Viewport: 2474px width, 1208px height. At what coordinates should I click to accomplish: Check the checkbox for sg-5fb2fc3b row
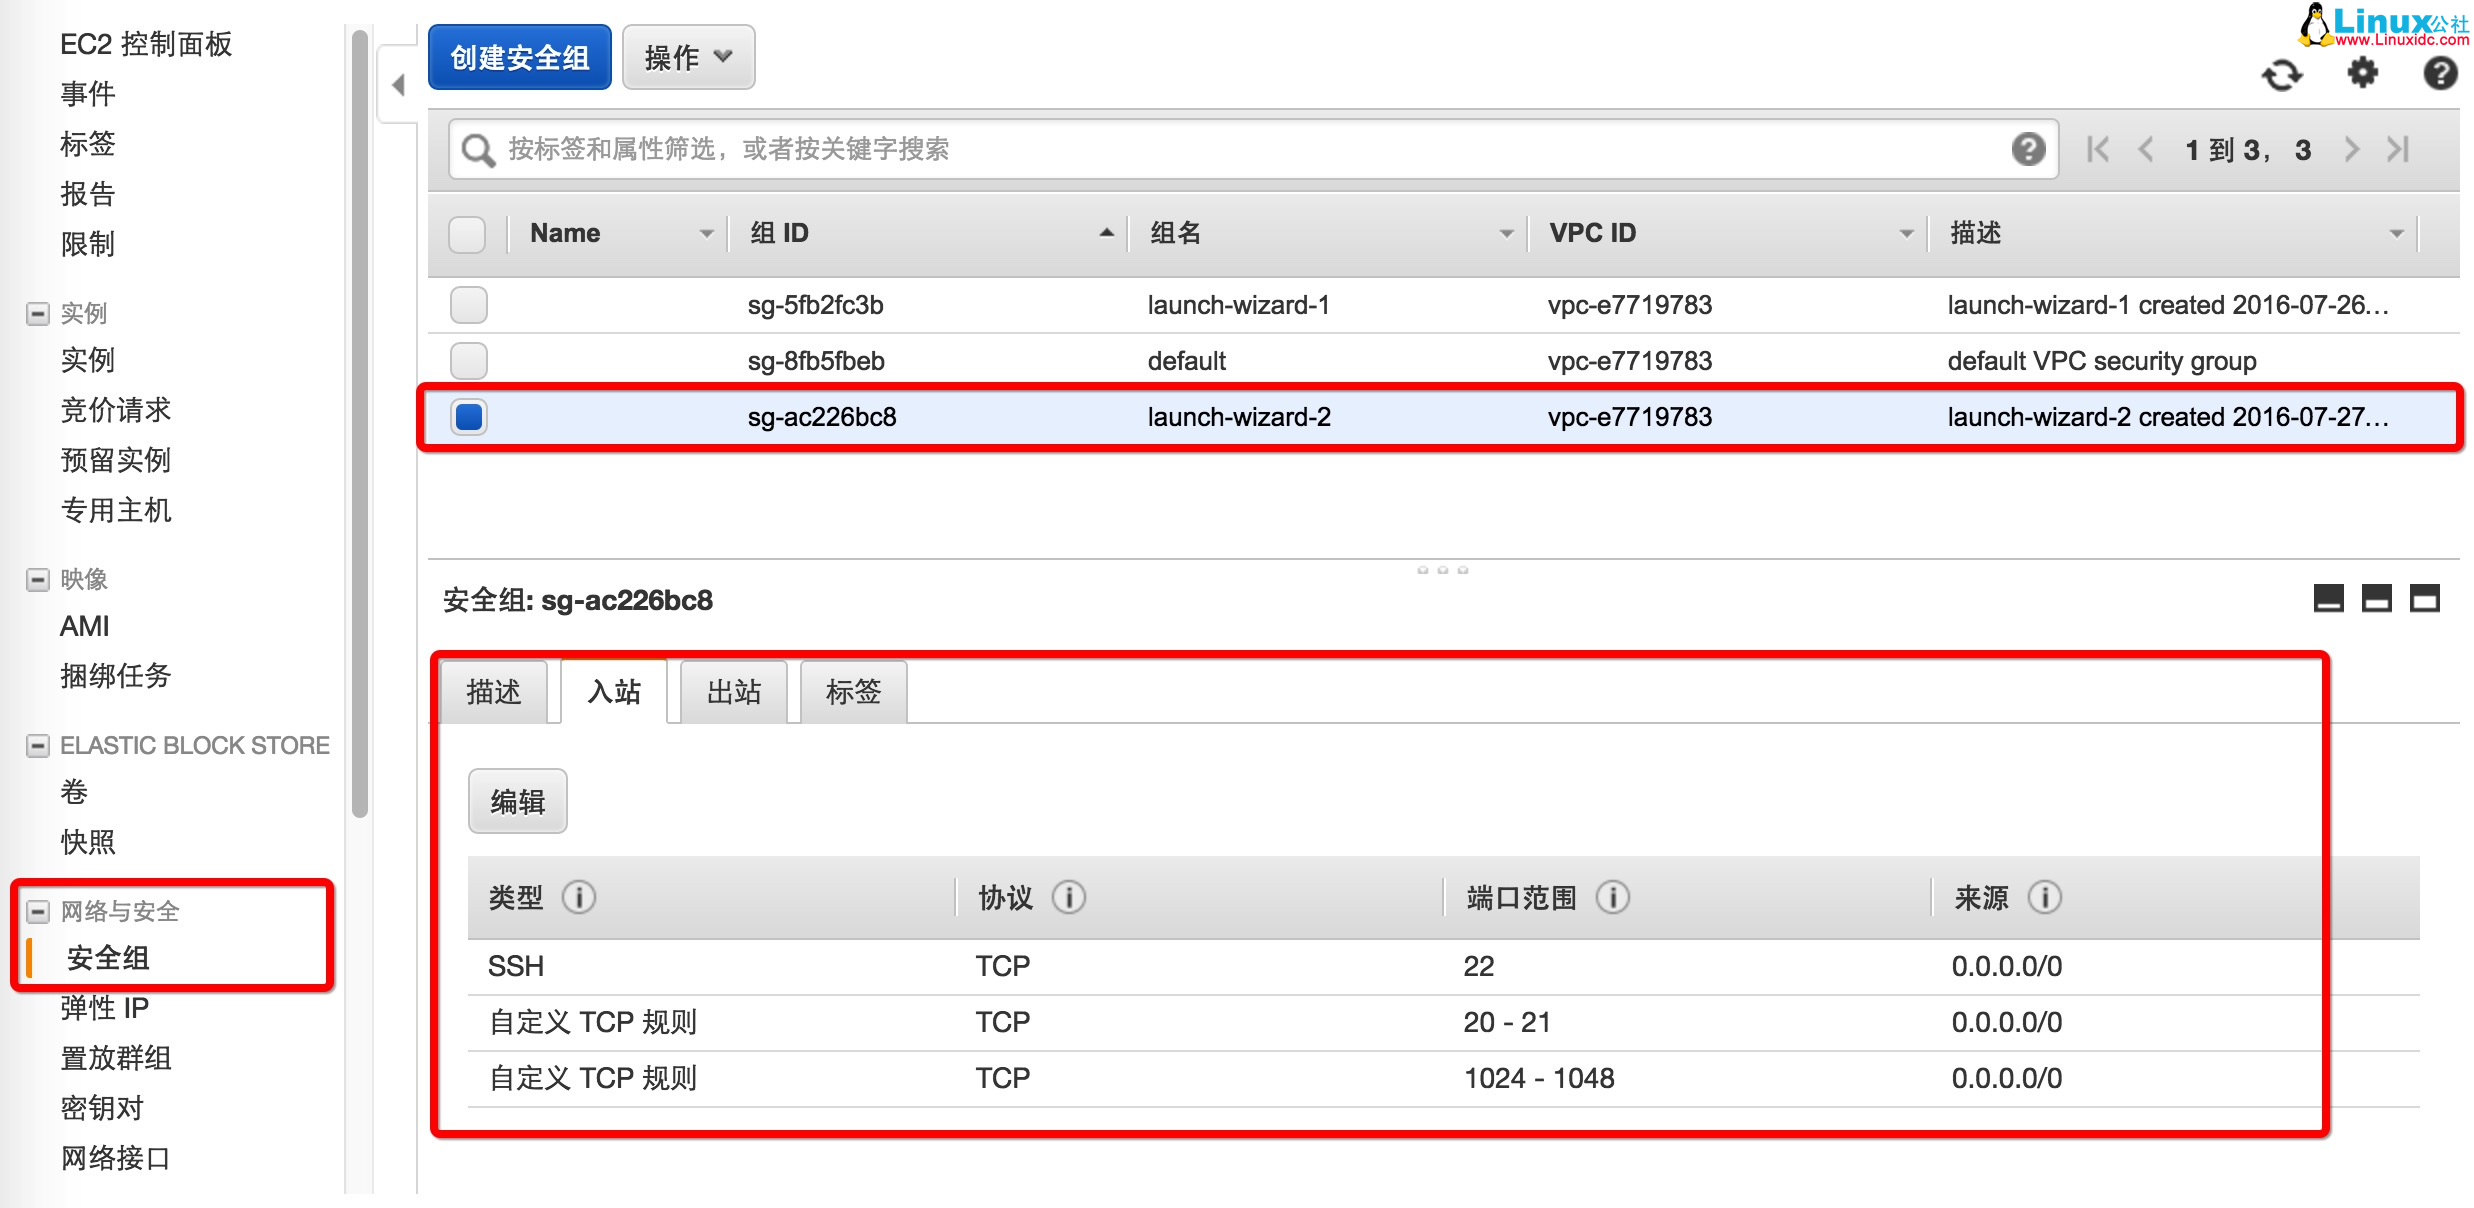pos(467,305)
